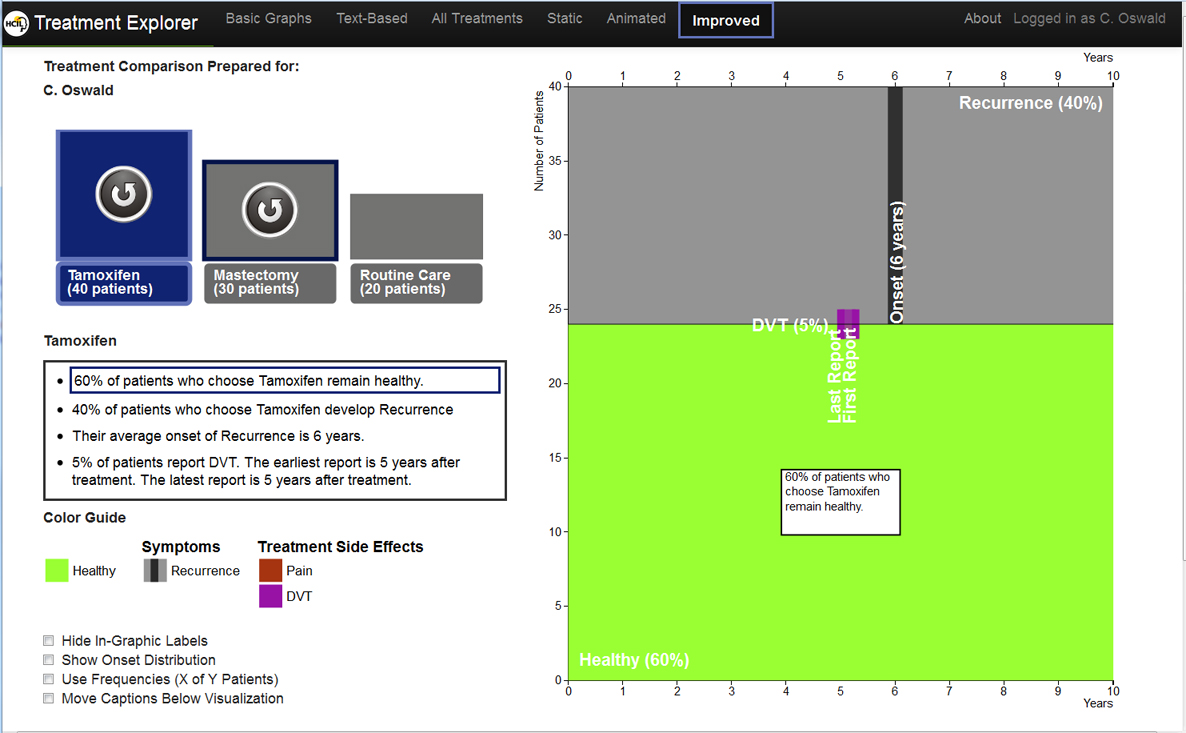
Task: Select the Tamoxifen (40 patients) label button
Action: click(124, 283)
